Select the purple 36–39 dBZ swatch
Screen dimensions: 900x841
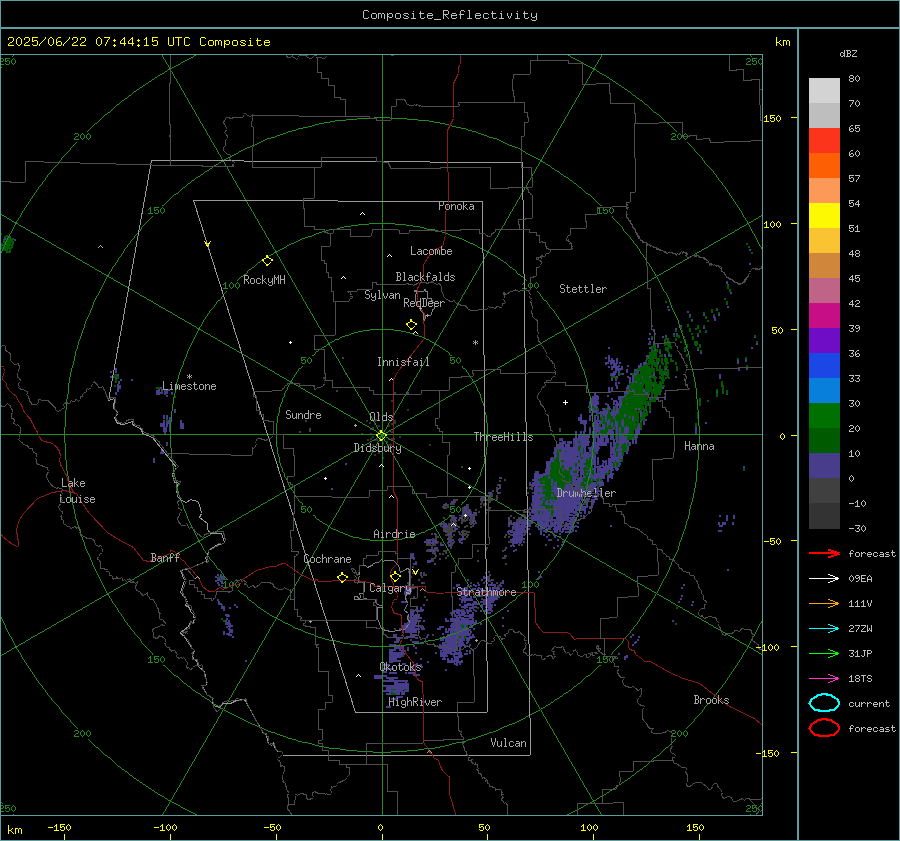pyautogui.click(x=824, y=341)
